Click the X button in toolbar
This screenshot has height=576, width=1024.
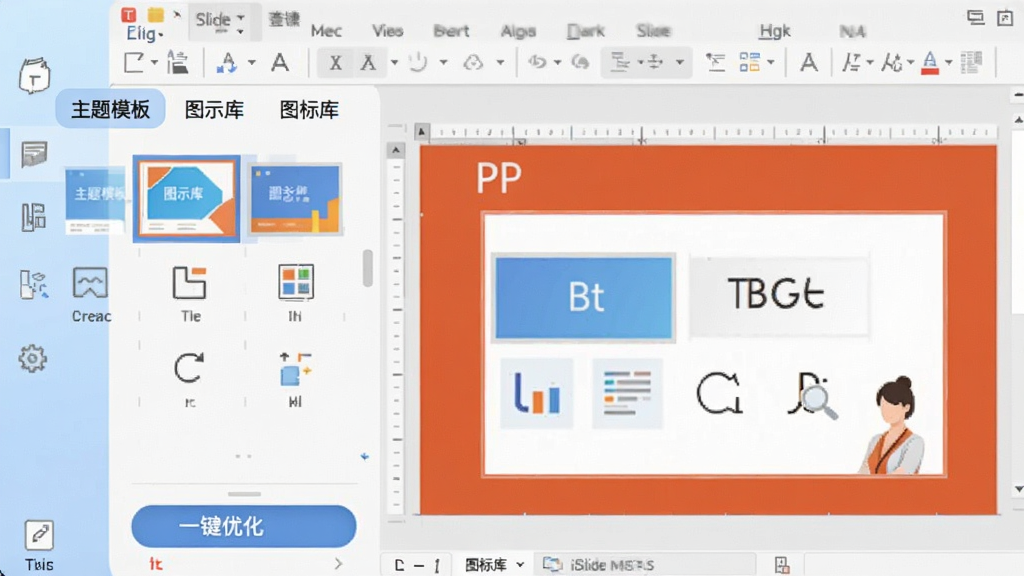point(335,63)
